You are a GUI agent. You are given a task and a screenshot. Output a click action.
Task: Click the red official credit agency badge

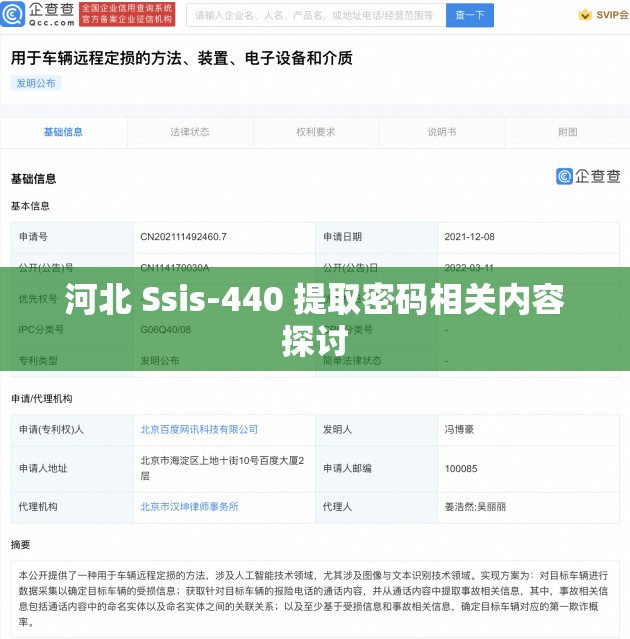pyautogui.click(x=127, y=14)
